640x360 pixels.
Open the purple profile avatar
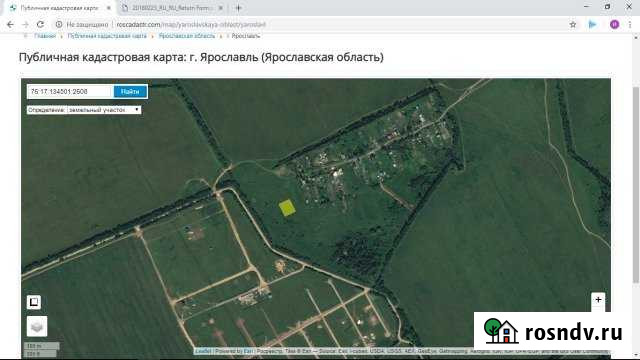tap(614, 24)
